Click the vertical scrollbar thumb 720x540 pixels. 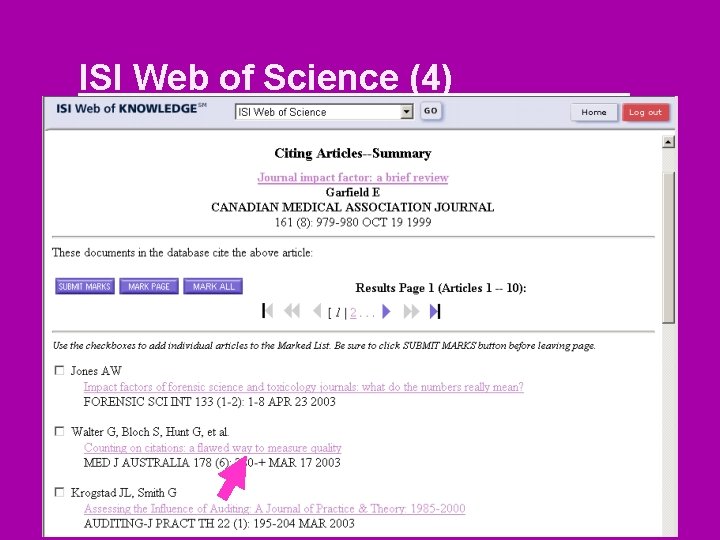click(x=669, y=248)
